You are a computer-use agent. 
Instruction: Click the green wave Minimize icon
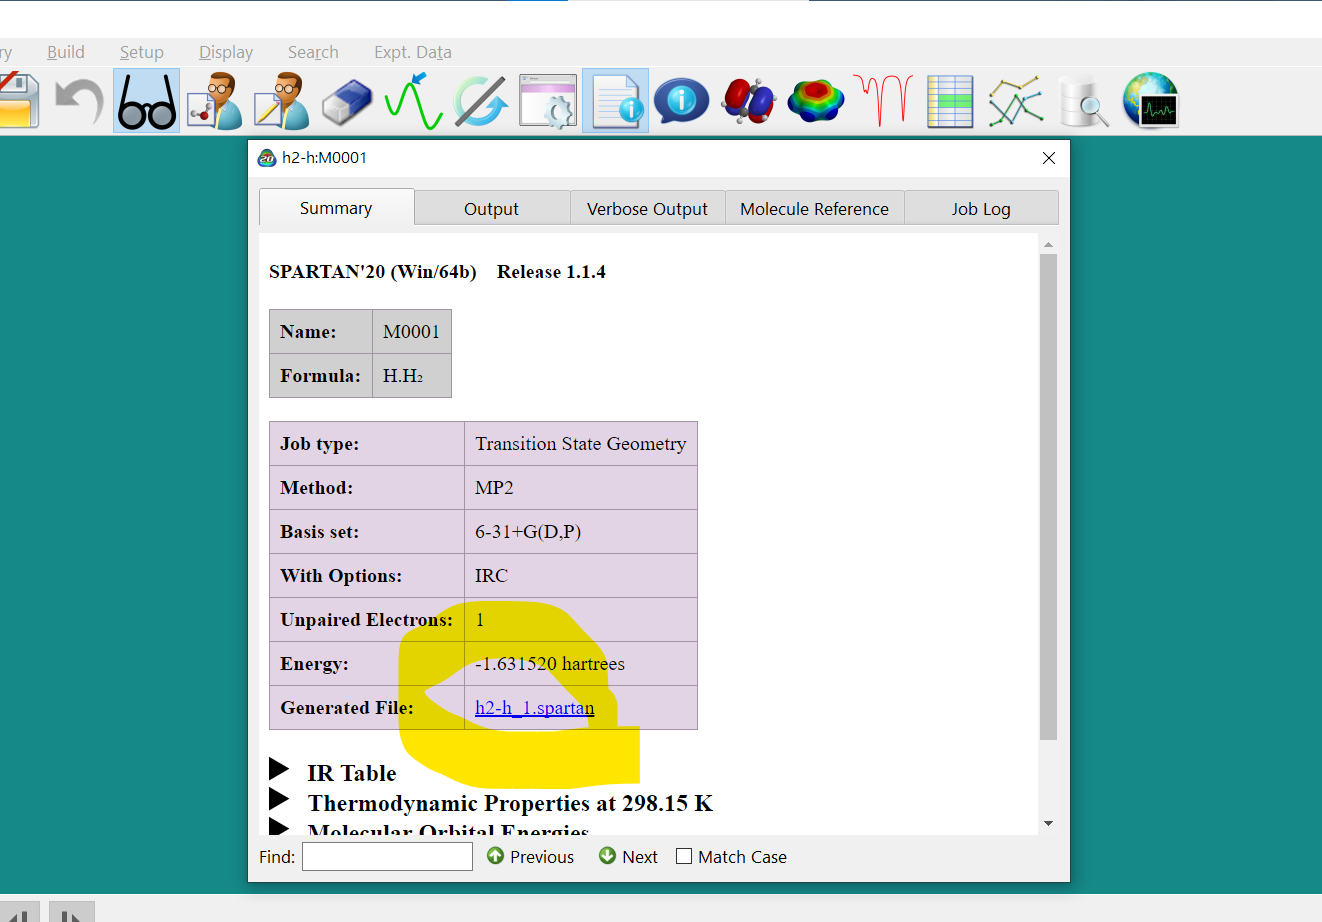click(414, 101)
